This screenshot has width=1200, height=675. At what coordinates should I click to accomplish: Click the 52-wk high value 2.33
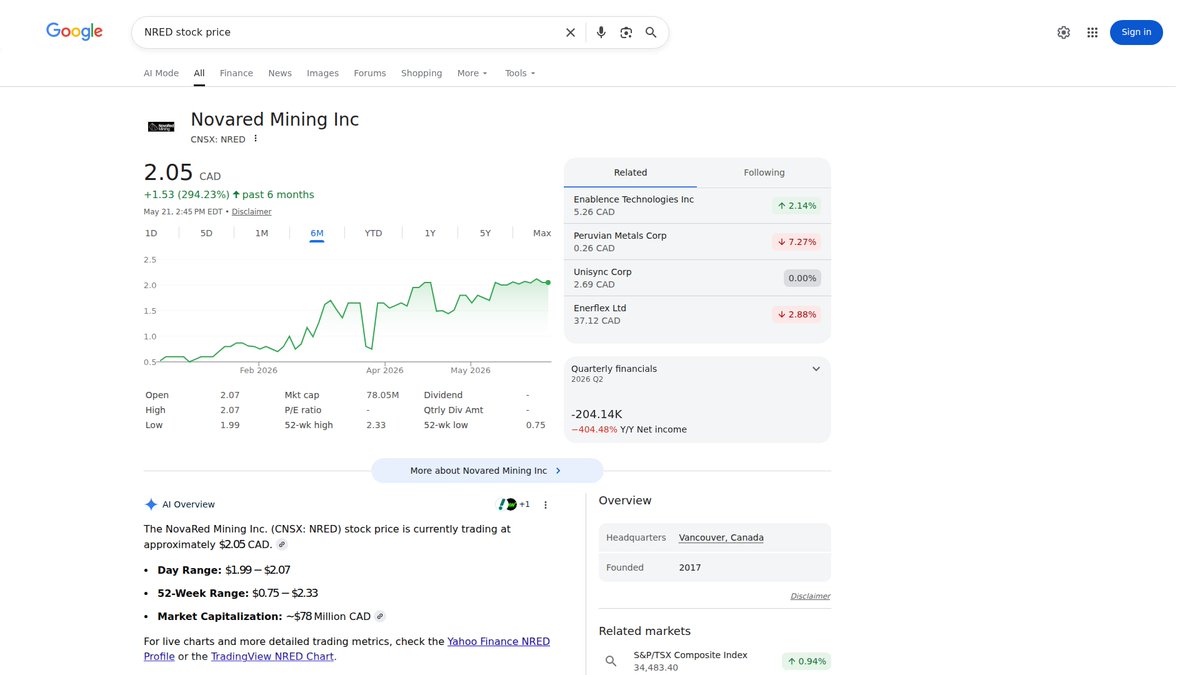[x=376, y=425]
